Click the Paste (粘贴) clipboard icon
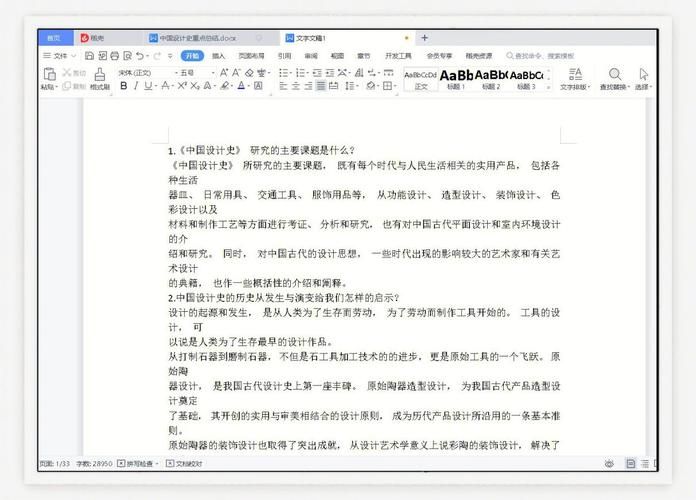Image resolution: width=696 pixels, height=500 pixels. point(48,78)
